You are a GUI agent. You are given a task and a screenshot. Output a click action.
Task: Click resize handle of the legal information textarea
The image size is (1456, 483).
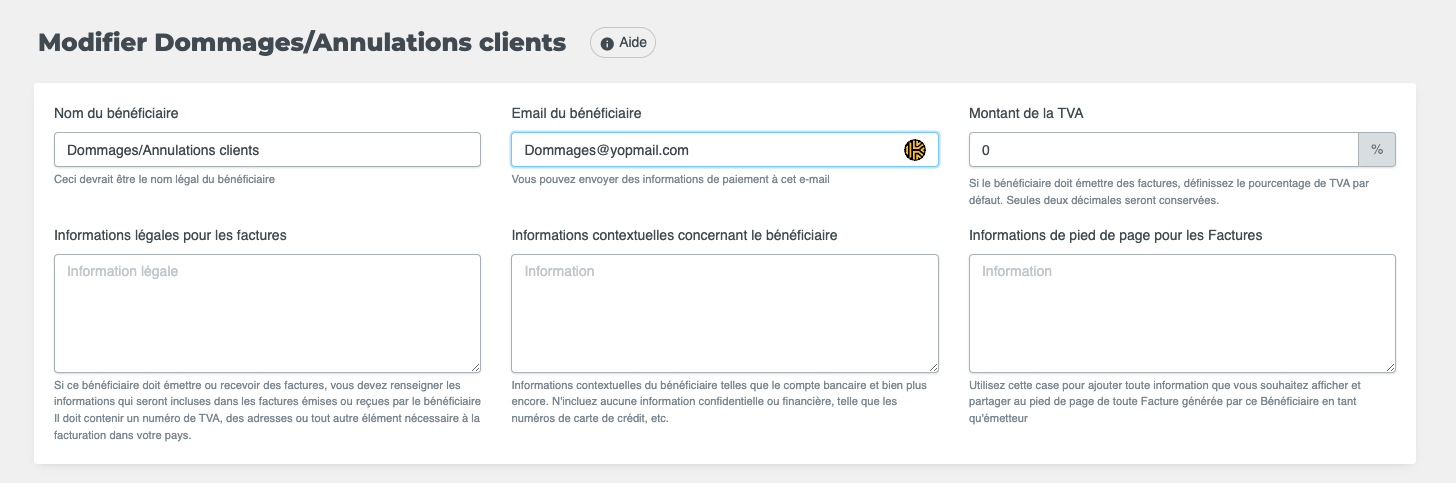click(x=475, y=367)
